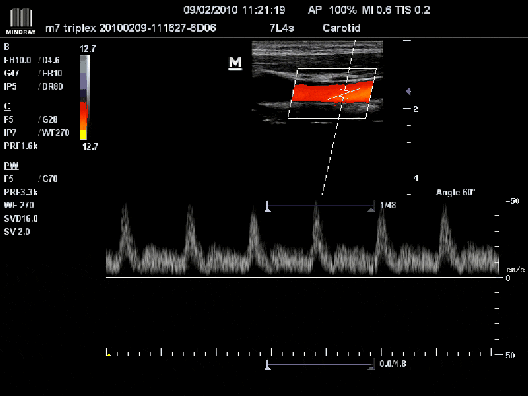Image resolution: width=528 pixels, height=396 pixels.
Task: Click the upper cine bar right handle
Action: tap(371, 208)
